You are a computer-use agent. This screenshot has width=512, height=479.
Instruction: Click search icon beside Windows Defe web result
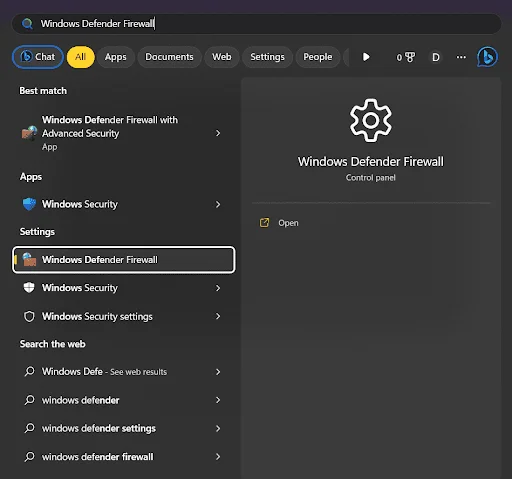(29, 371)
